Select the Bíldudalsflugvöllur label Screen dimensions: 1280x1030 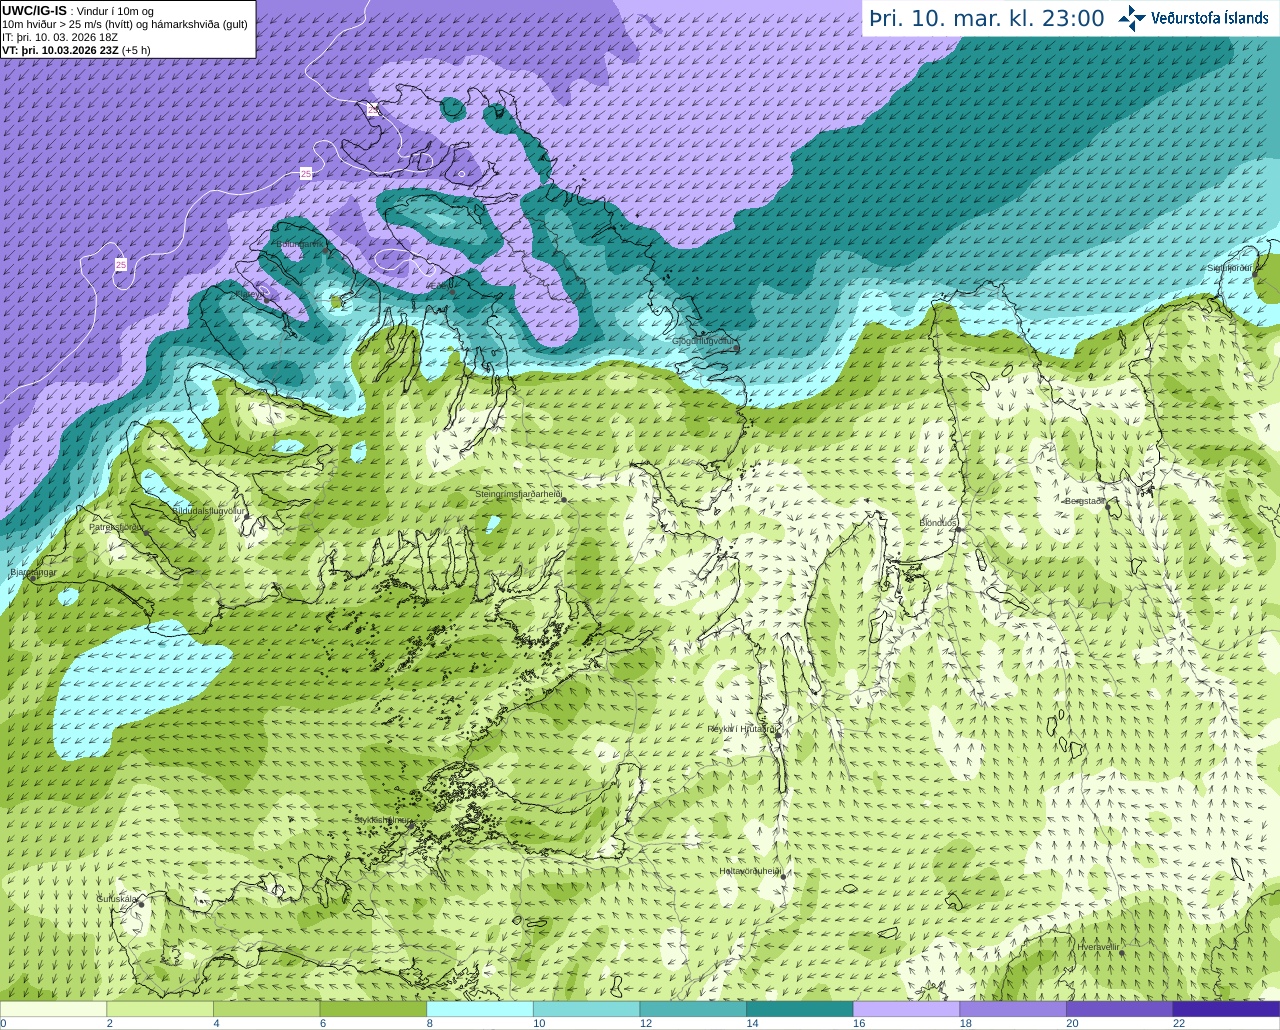pos(208,510)
